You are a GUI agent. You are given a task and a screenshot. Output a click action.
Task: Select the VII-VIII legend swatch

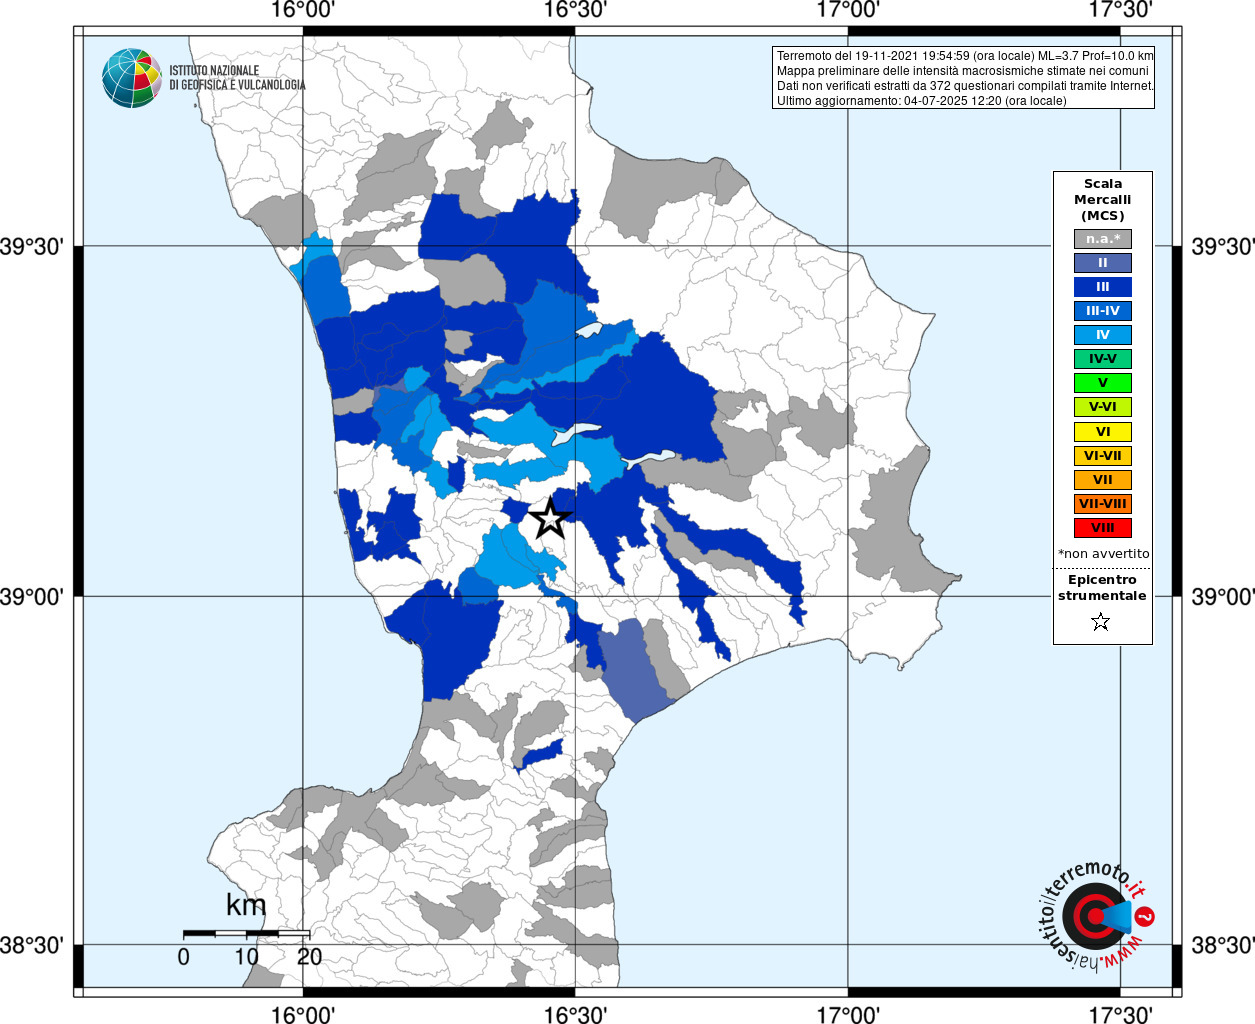pyautogui.click(x=1103, y=504)
